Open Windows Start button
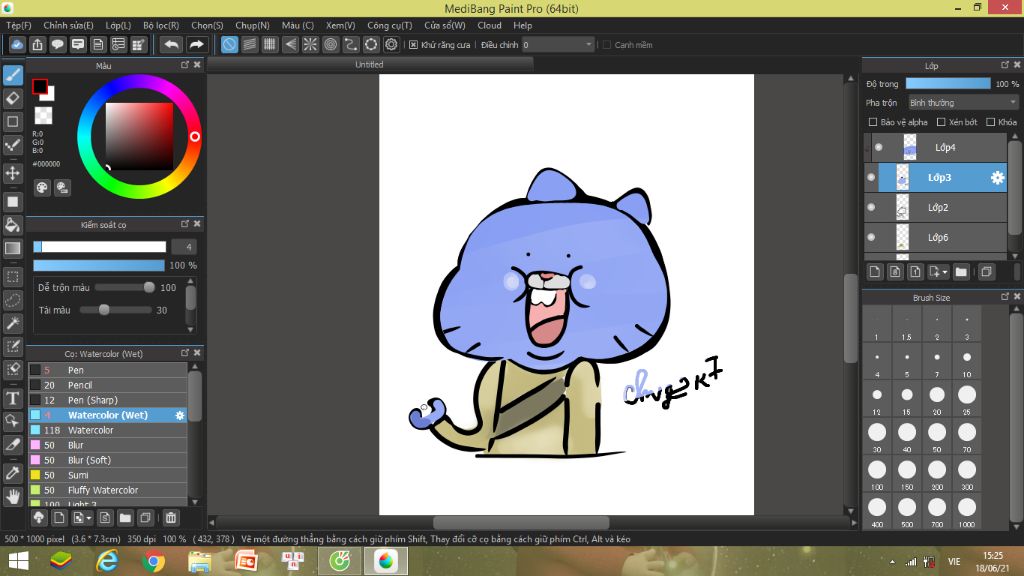Image resolution: width=1024 pixels, height=576 pixels. pos(18,562)
